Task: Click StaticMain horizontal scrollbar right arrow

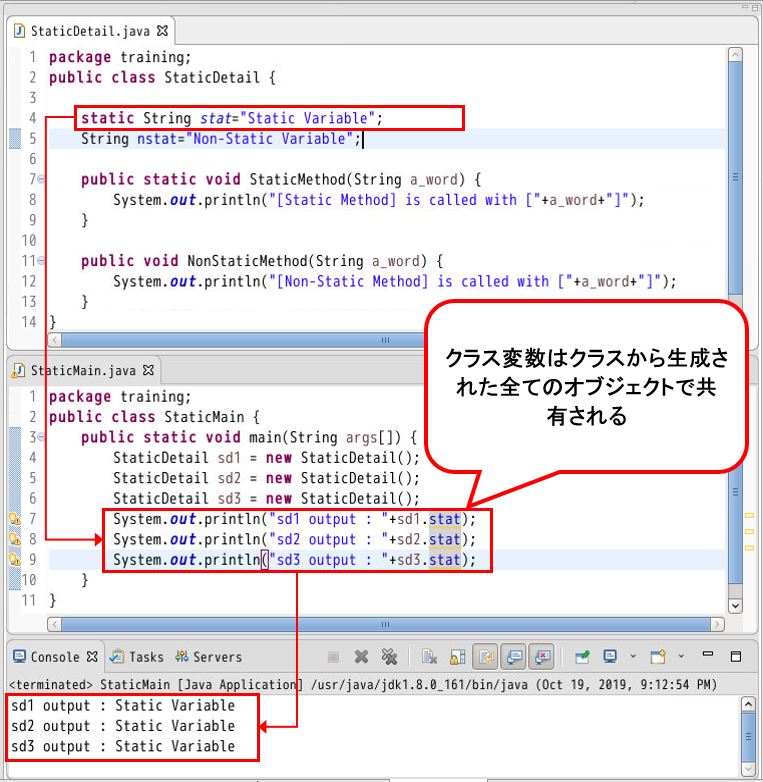Action: tap(717, 624)
